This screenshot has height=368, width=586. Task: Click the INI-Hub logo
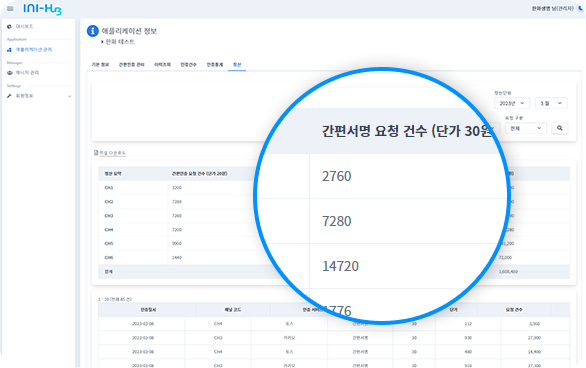[x=42, y=9]
